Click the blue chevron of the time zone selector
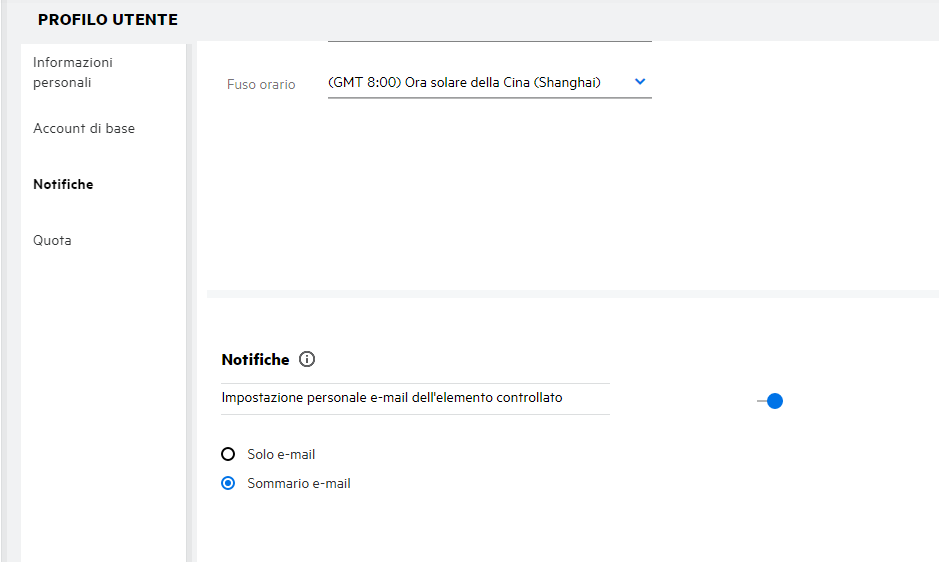The height and width of the screenshot is (562, 939). [x=640, y=82]
